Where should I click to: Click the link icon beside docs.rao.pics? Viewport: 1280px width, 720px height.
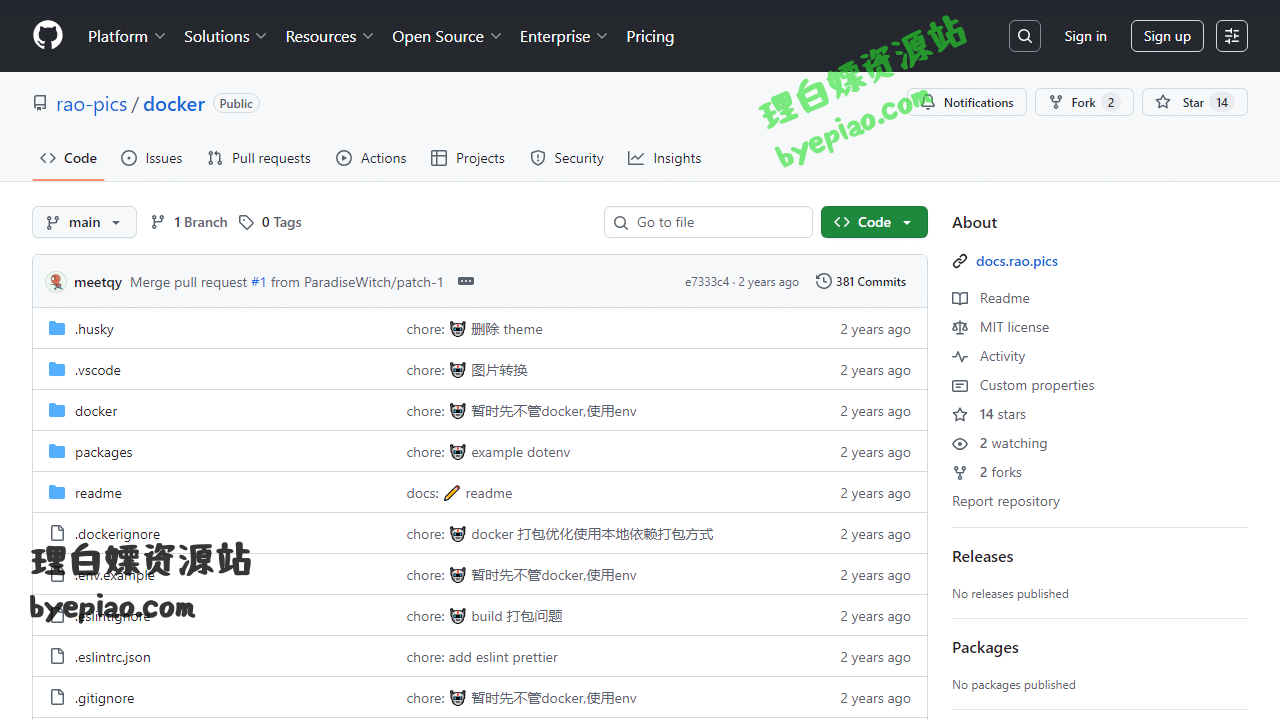pos(960,261)
